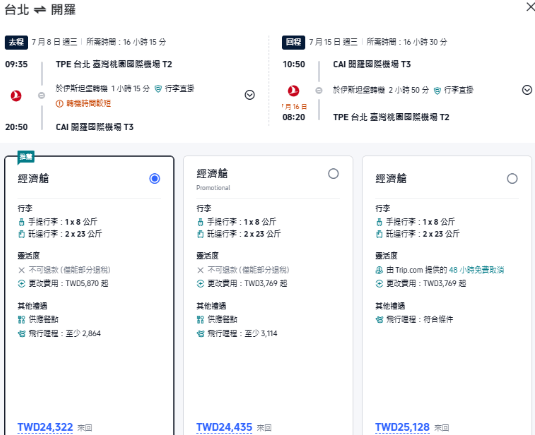Click Turkish Airlines logo on outbound flight

(x=16, y=96)
